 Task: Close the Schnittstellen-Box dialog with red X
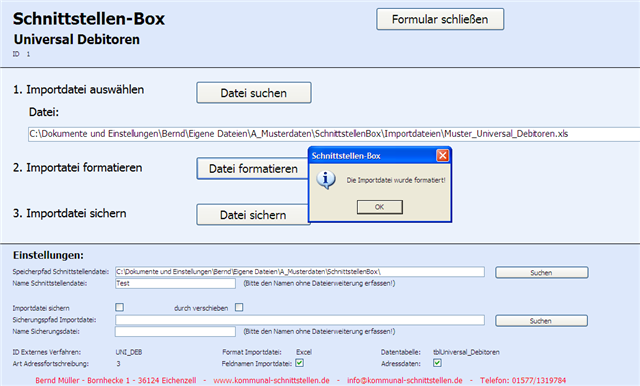tap(442, 155)
